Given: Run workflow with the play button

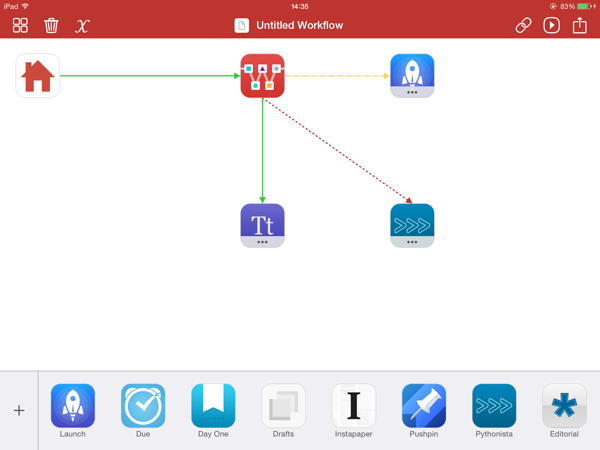Looking at the screenshot, I should pos(551,26).
